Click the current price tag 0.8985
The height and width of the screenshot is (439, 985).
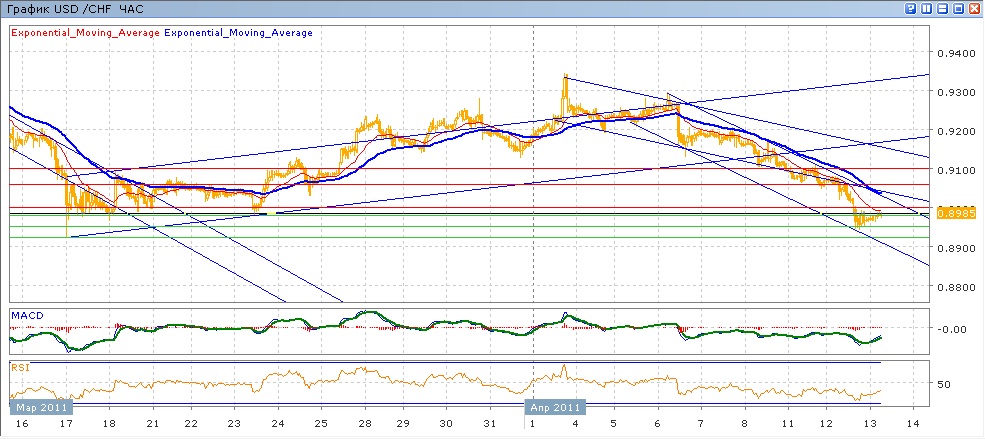click(957, 214)
